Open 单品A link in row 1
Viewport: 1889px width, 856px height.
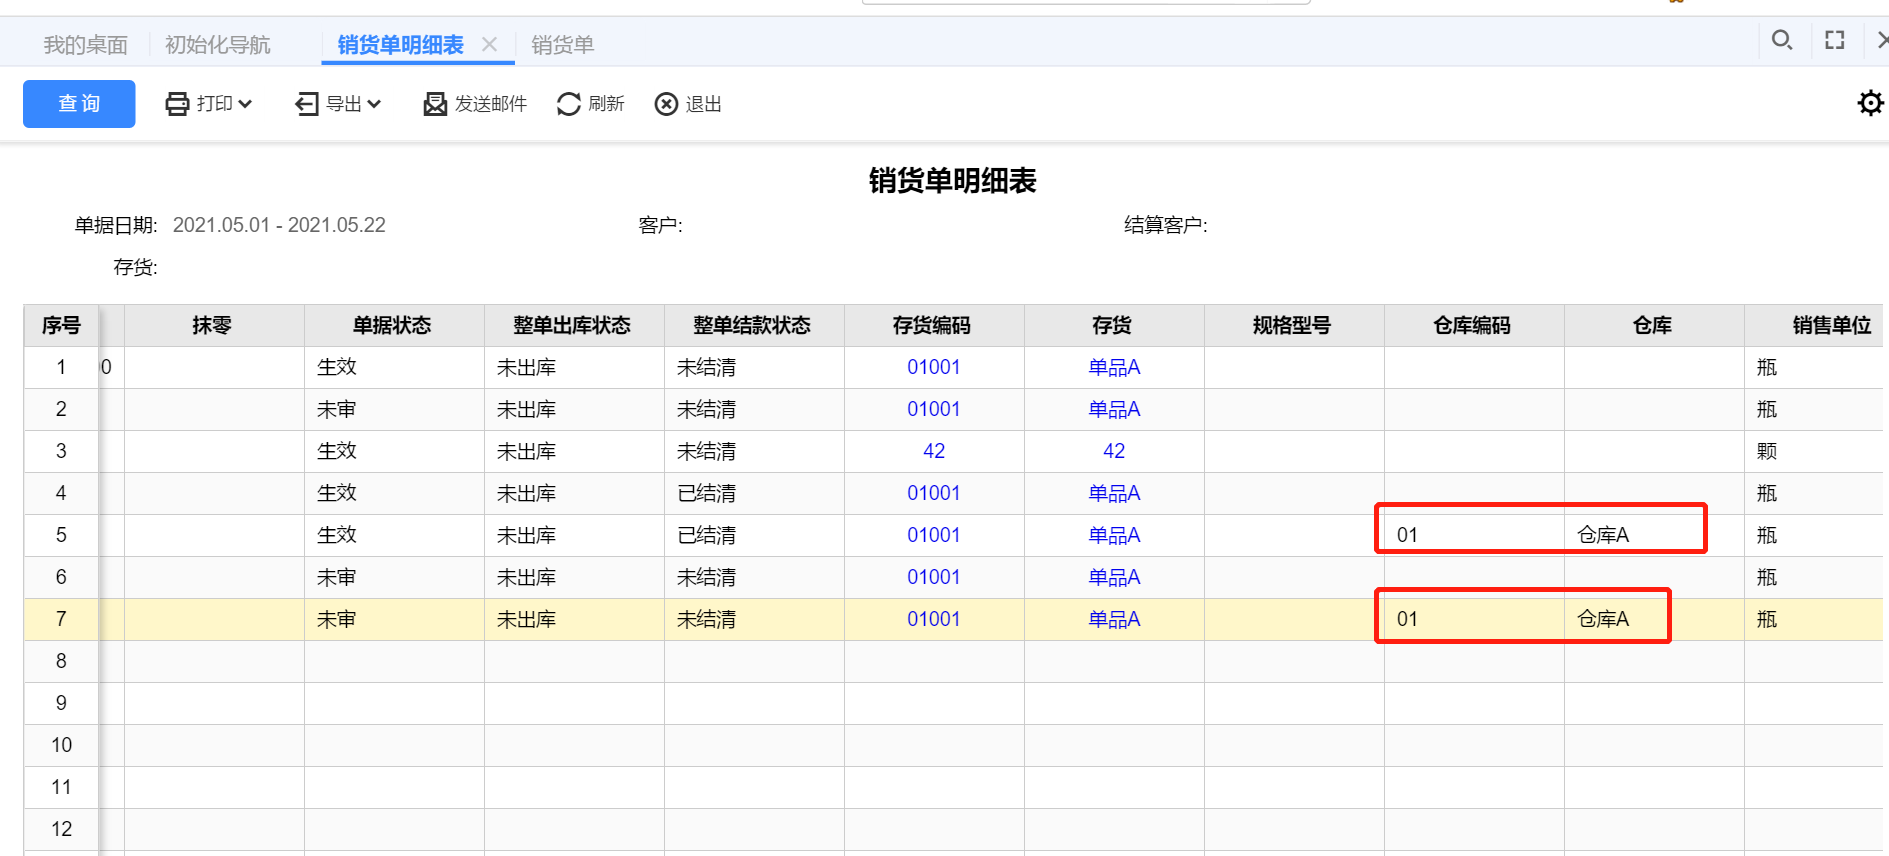1114,367
